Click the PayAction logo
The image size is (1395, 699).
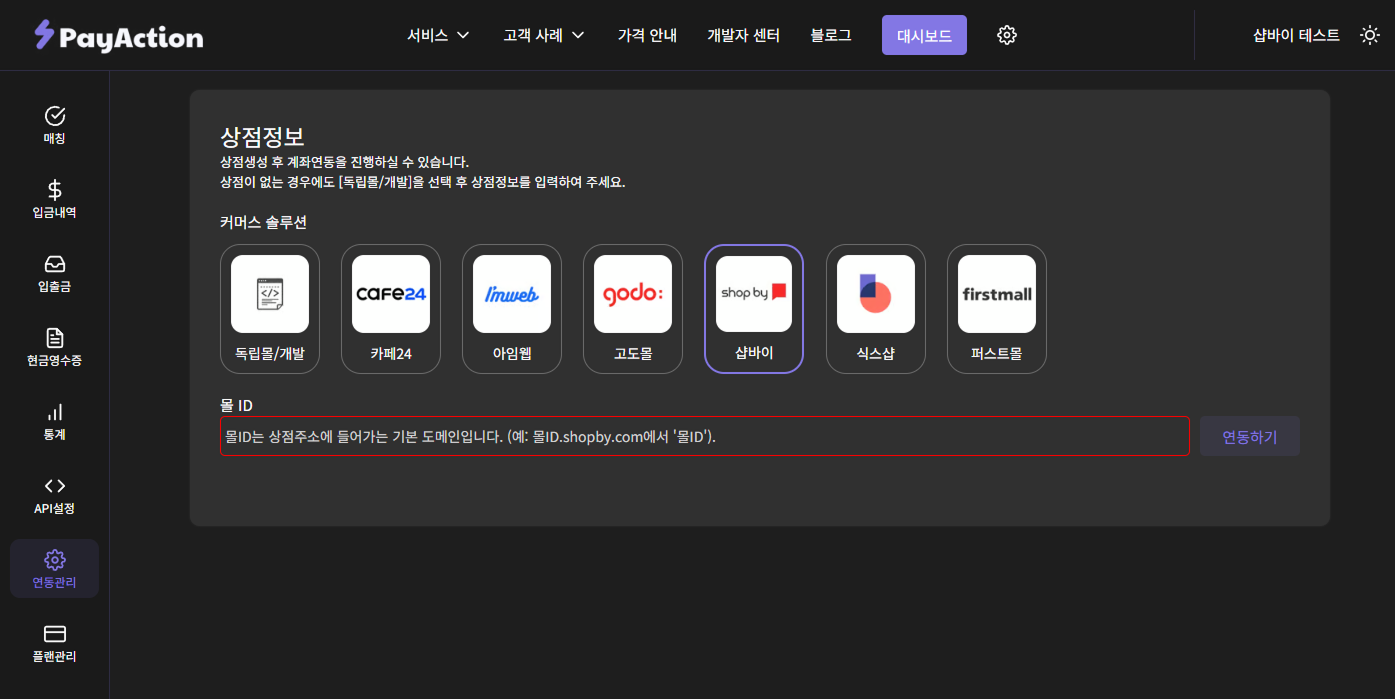pyautogui.click(x=118, y=36)
